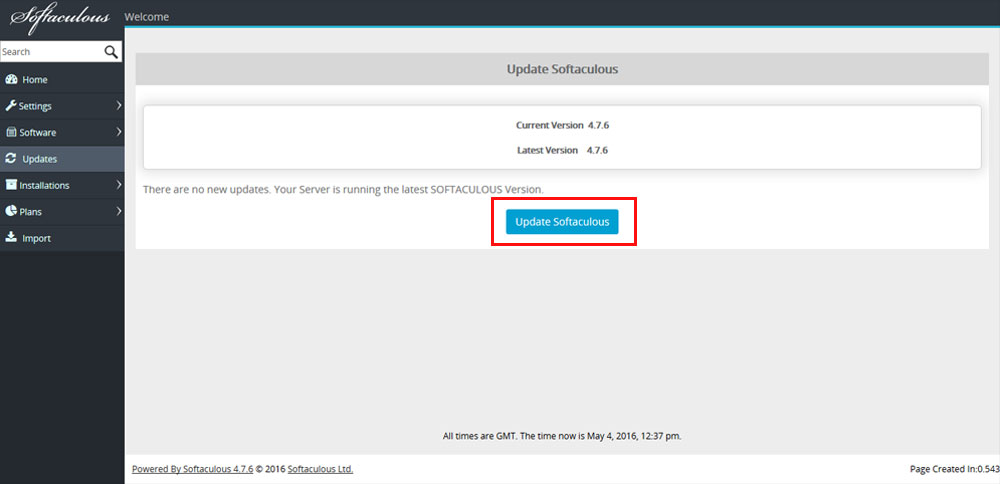Click the Import download icon
Image resolution: width=1000 pixels, height=484 pixels.
[11, 238]
